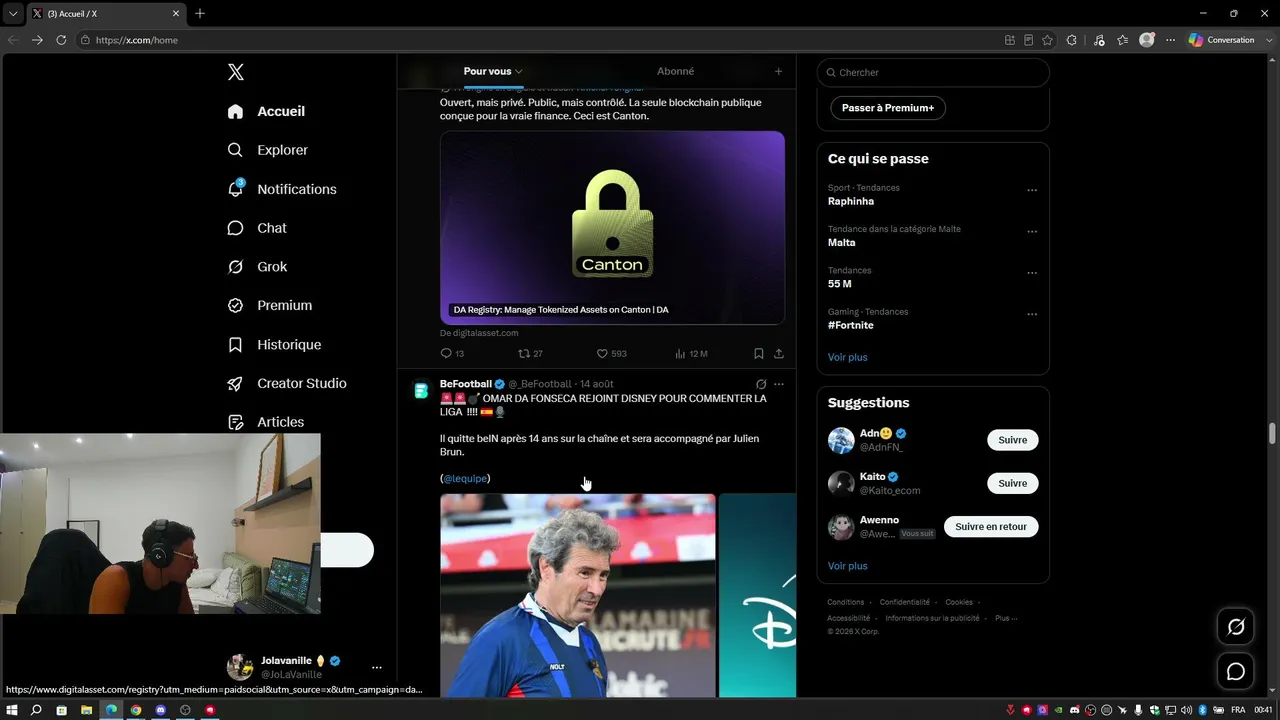Follow Kaito with the Suivre button

(1013, 483)
